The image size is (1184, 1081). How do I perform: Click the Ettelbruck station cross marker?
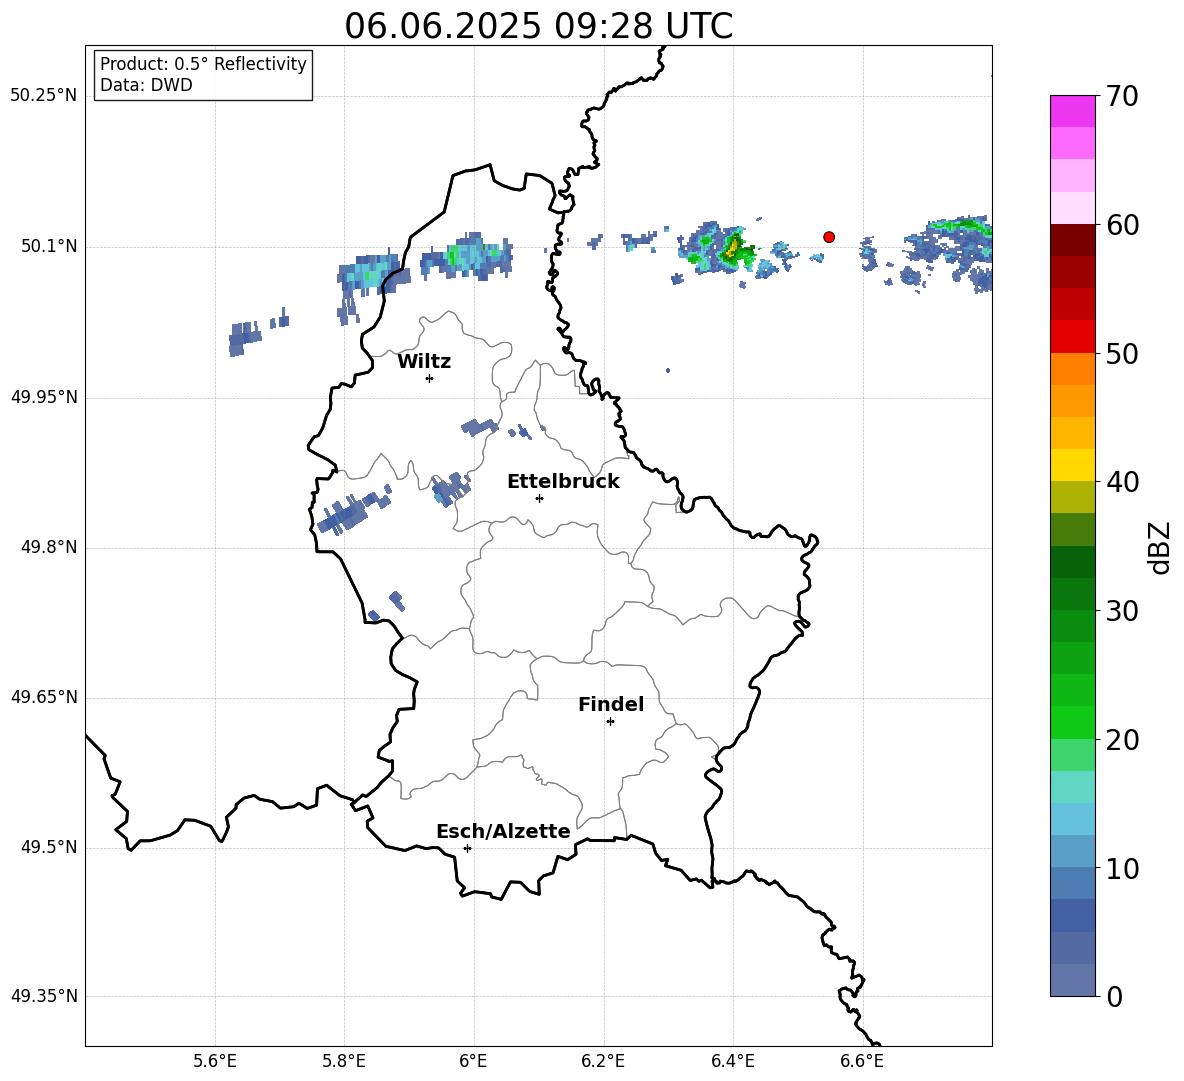pos(539,498)
